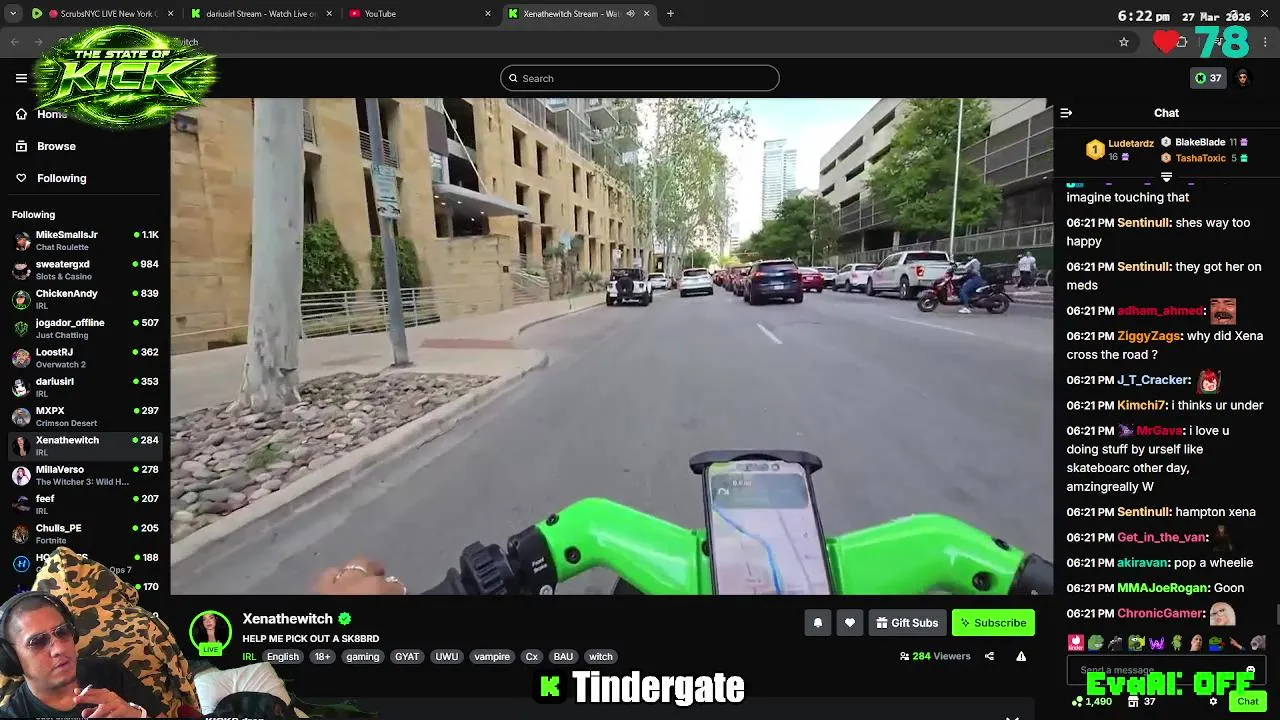The height and width of the screenshot is (720, 1280).
Task: Open jogador_offline Just Chatting channel
Action: tap(85, 328)
